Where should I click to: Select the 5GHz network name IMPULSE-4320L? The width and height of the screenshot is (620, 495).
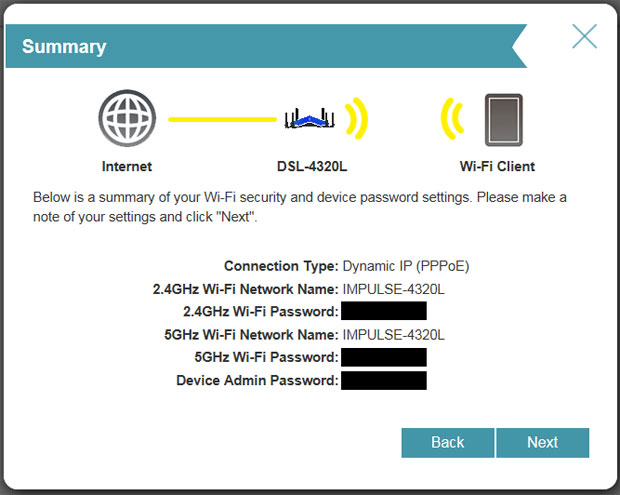click(393, 335)
